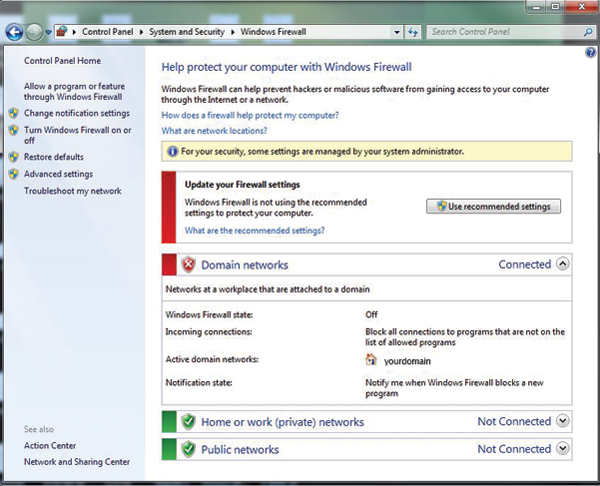The height and width of the screenshot is (486, 600).
Task: Click the Refresh button beside address bar
Action: [x=412, y=32]
